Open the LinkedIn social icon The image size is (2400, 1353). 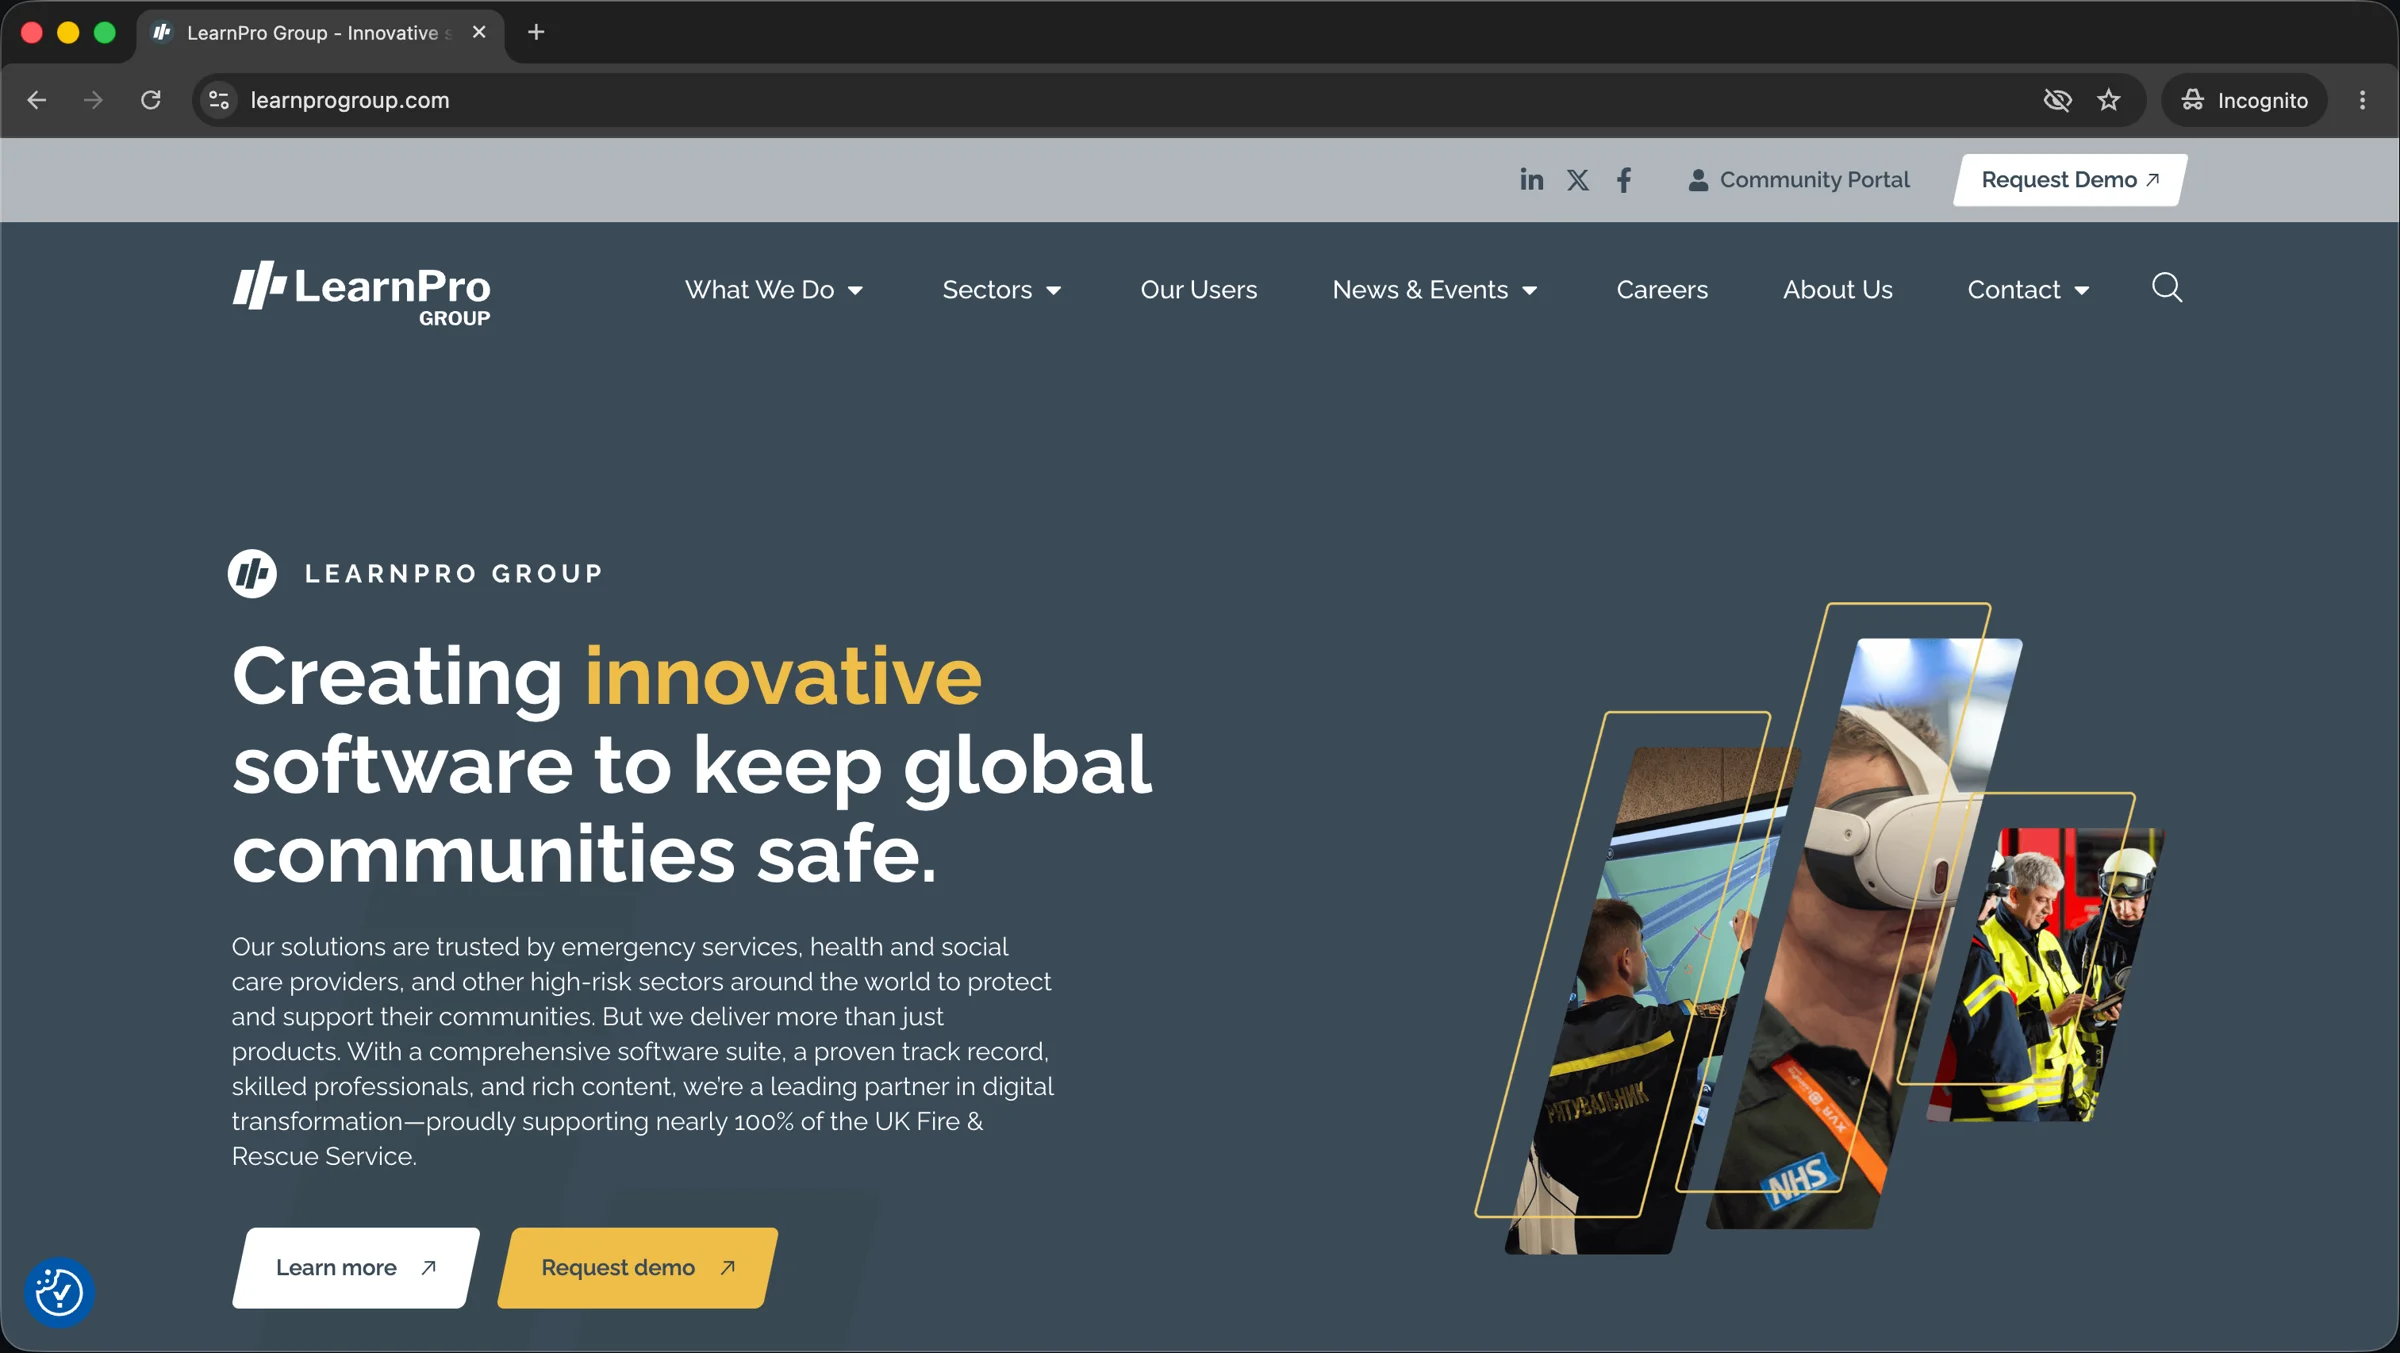[1531, 180]
